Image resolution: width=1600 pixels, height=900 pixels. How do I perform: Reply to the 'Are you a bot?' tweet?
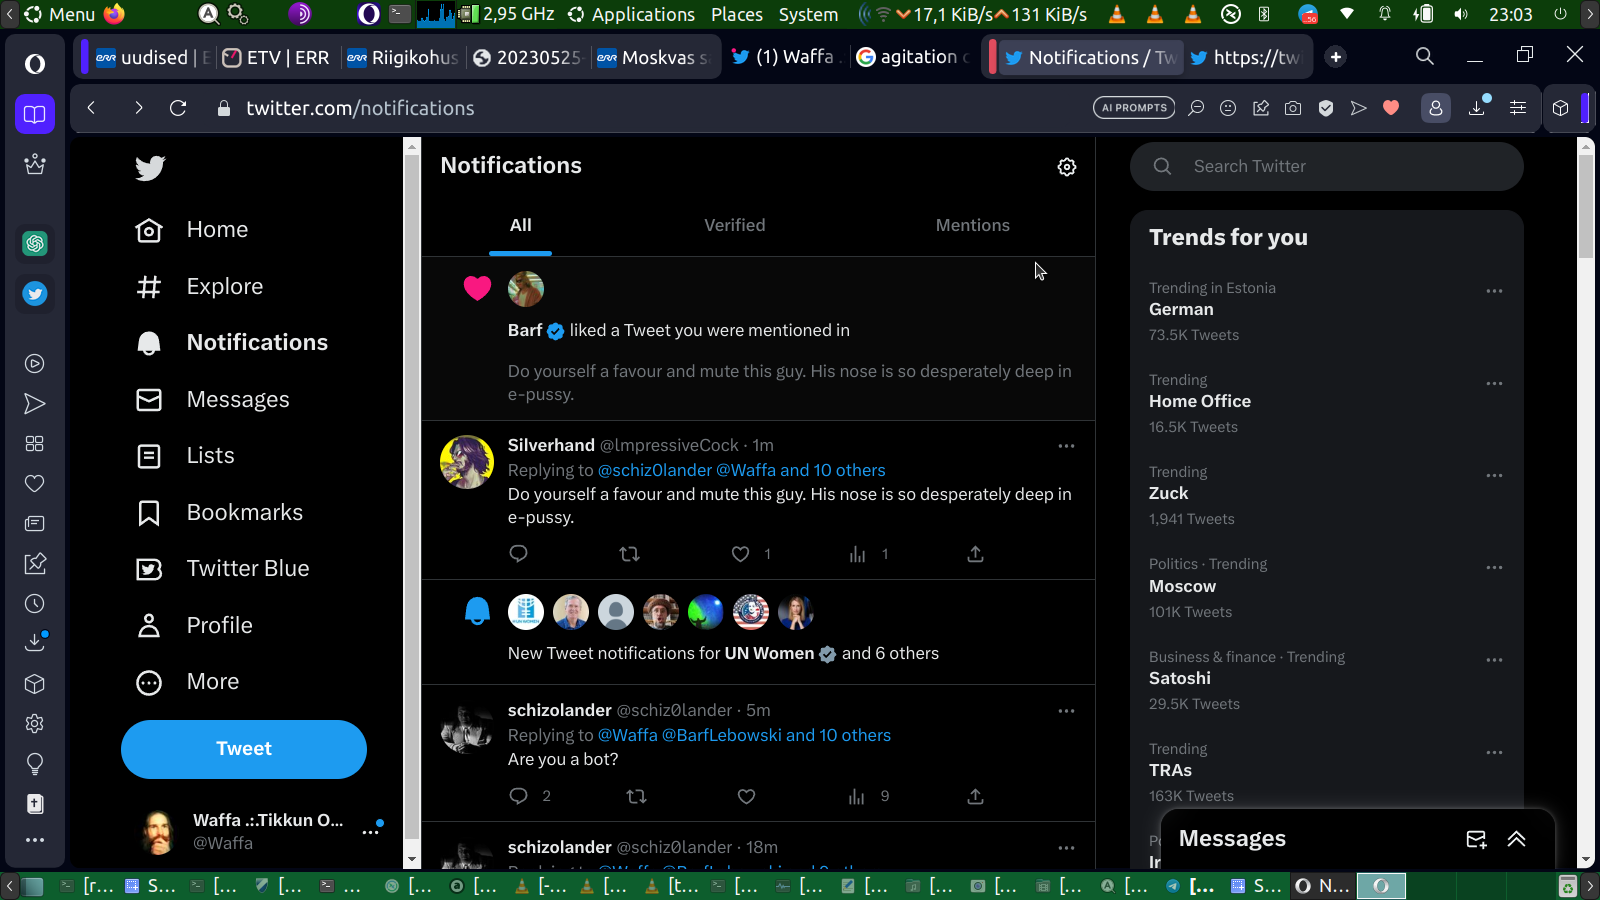[x=518, y=796]
